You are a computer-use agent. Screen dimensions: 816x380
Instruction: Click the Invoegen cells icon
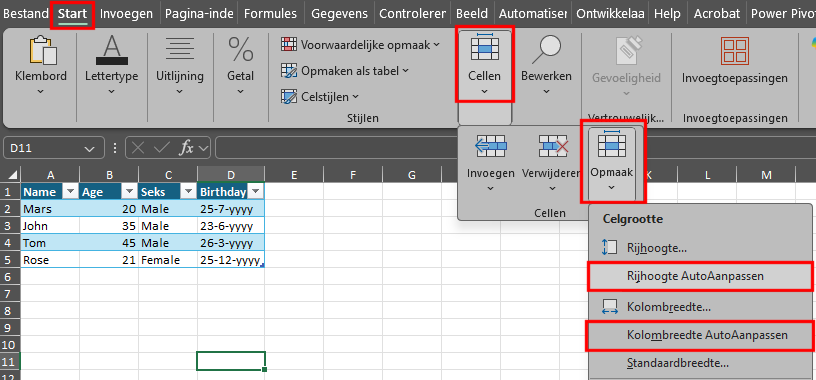(490, 146)
